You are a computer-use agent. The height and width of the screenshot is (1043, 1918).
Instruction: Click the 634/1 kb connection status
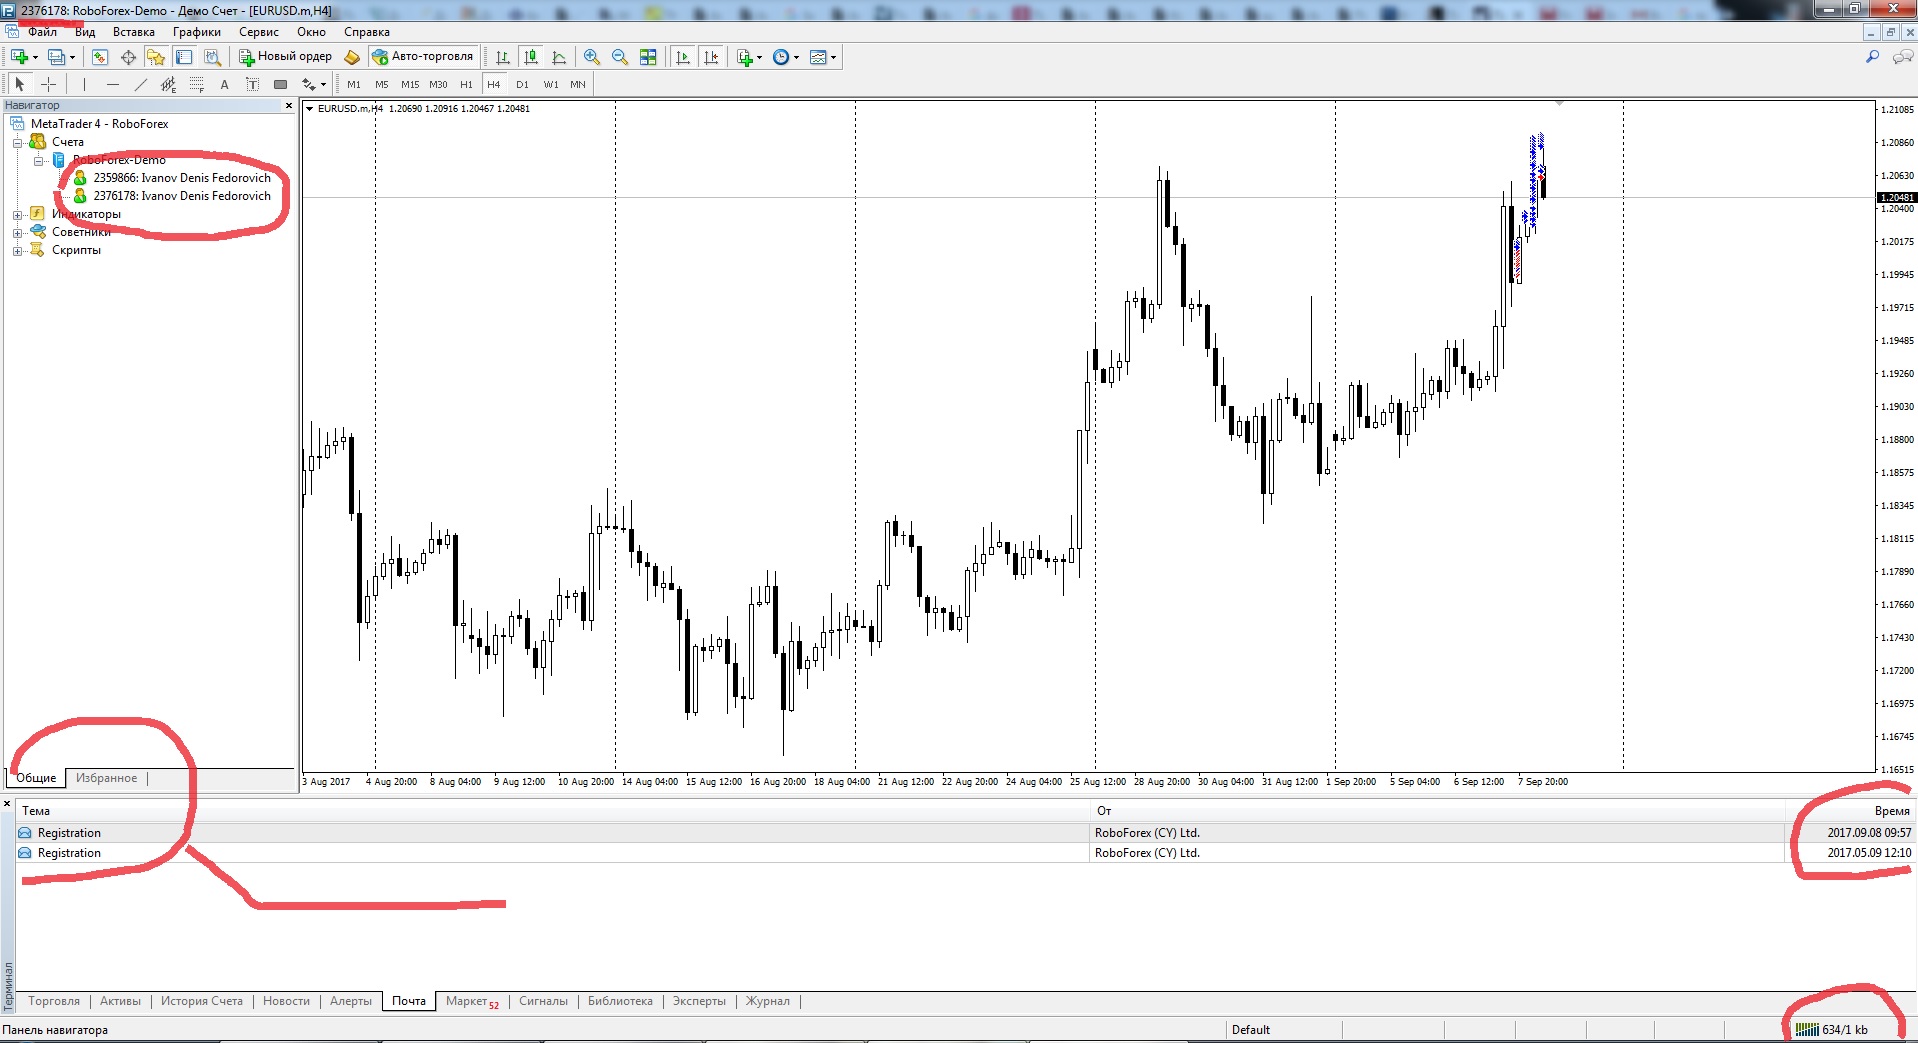[1832, 1030]
